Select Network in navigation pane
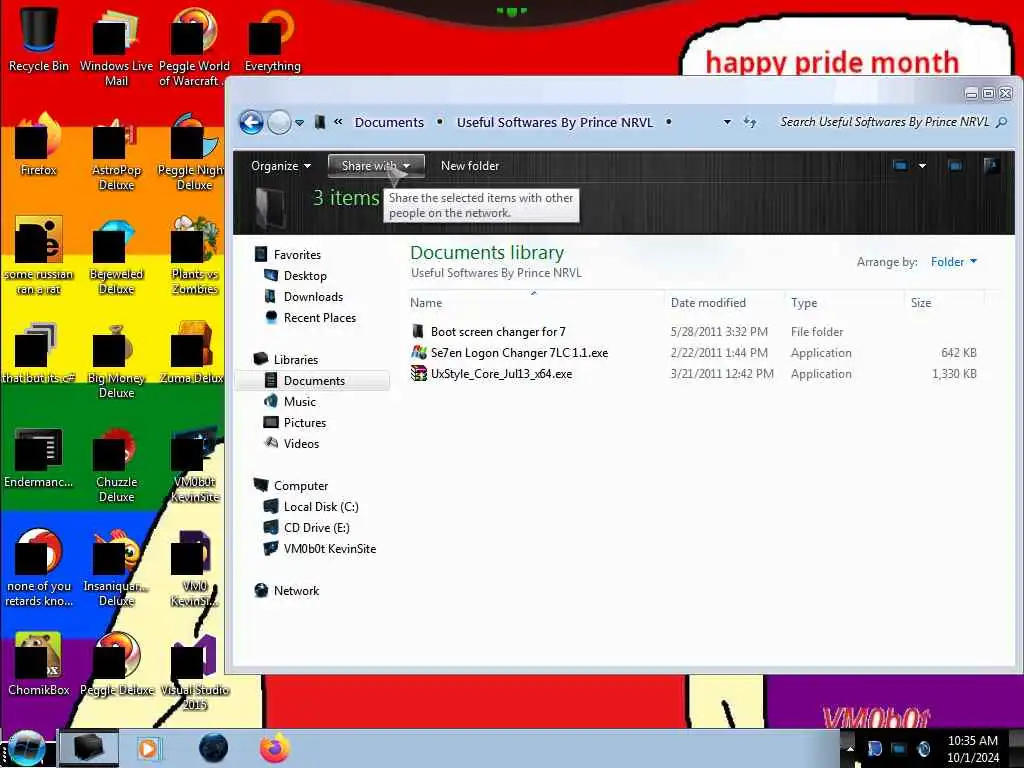The image size is (1024, 768). click(296, 590)
